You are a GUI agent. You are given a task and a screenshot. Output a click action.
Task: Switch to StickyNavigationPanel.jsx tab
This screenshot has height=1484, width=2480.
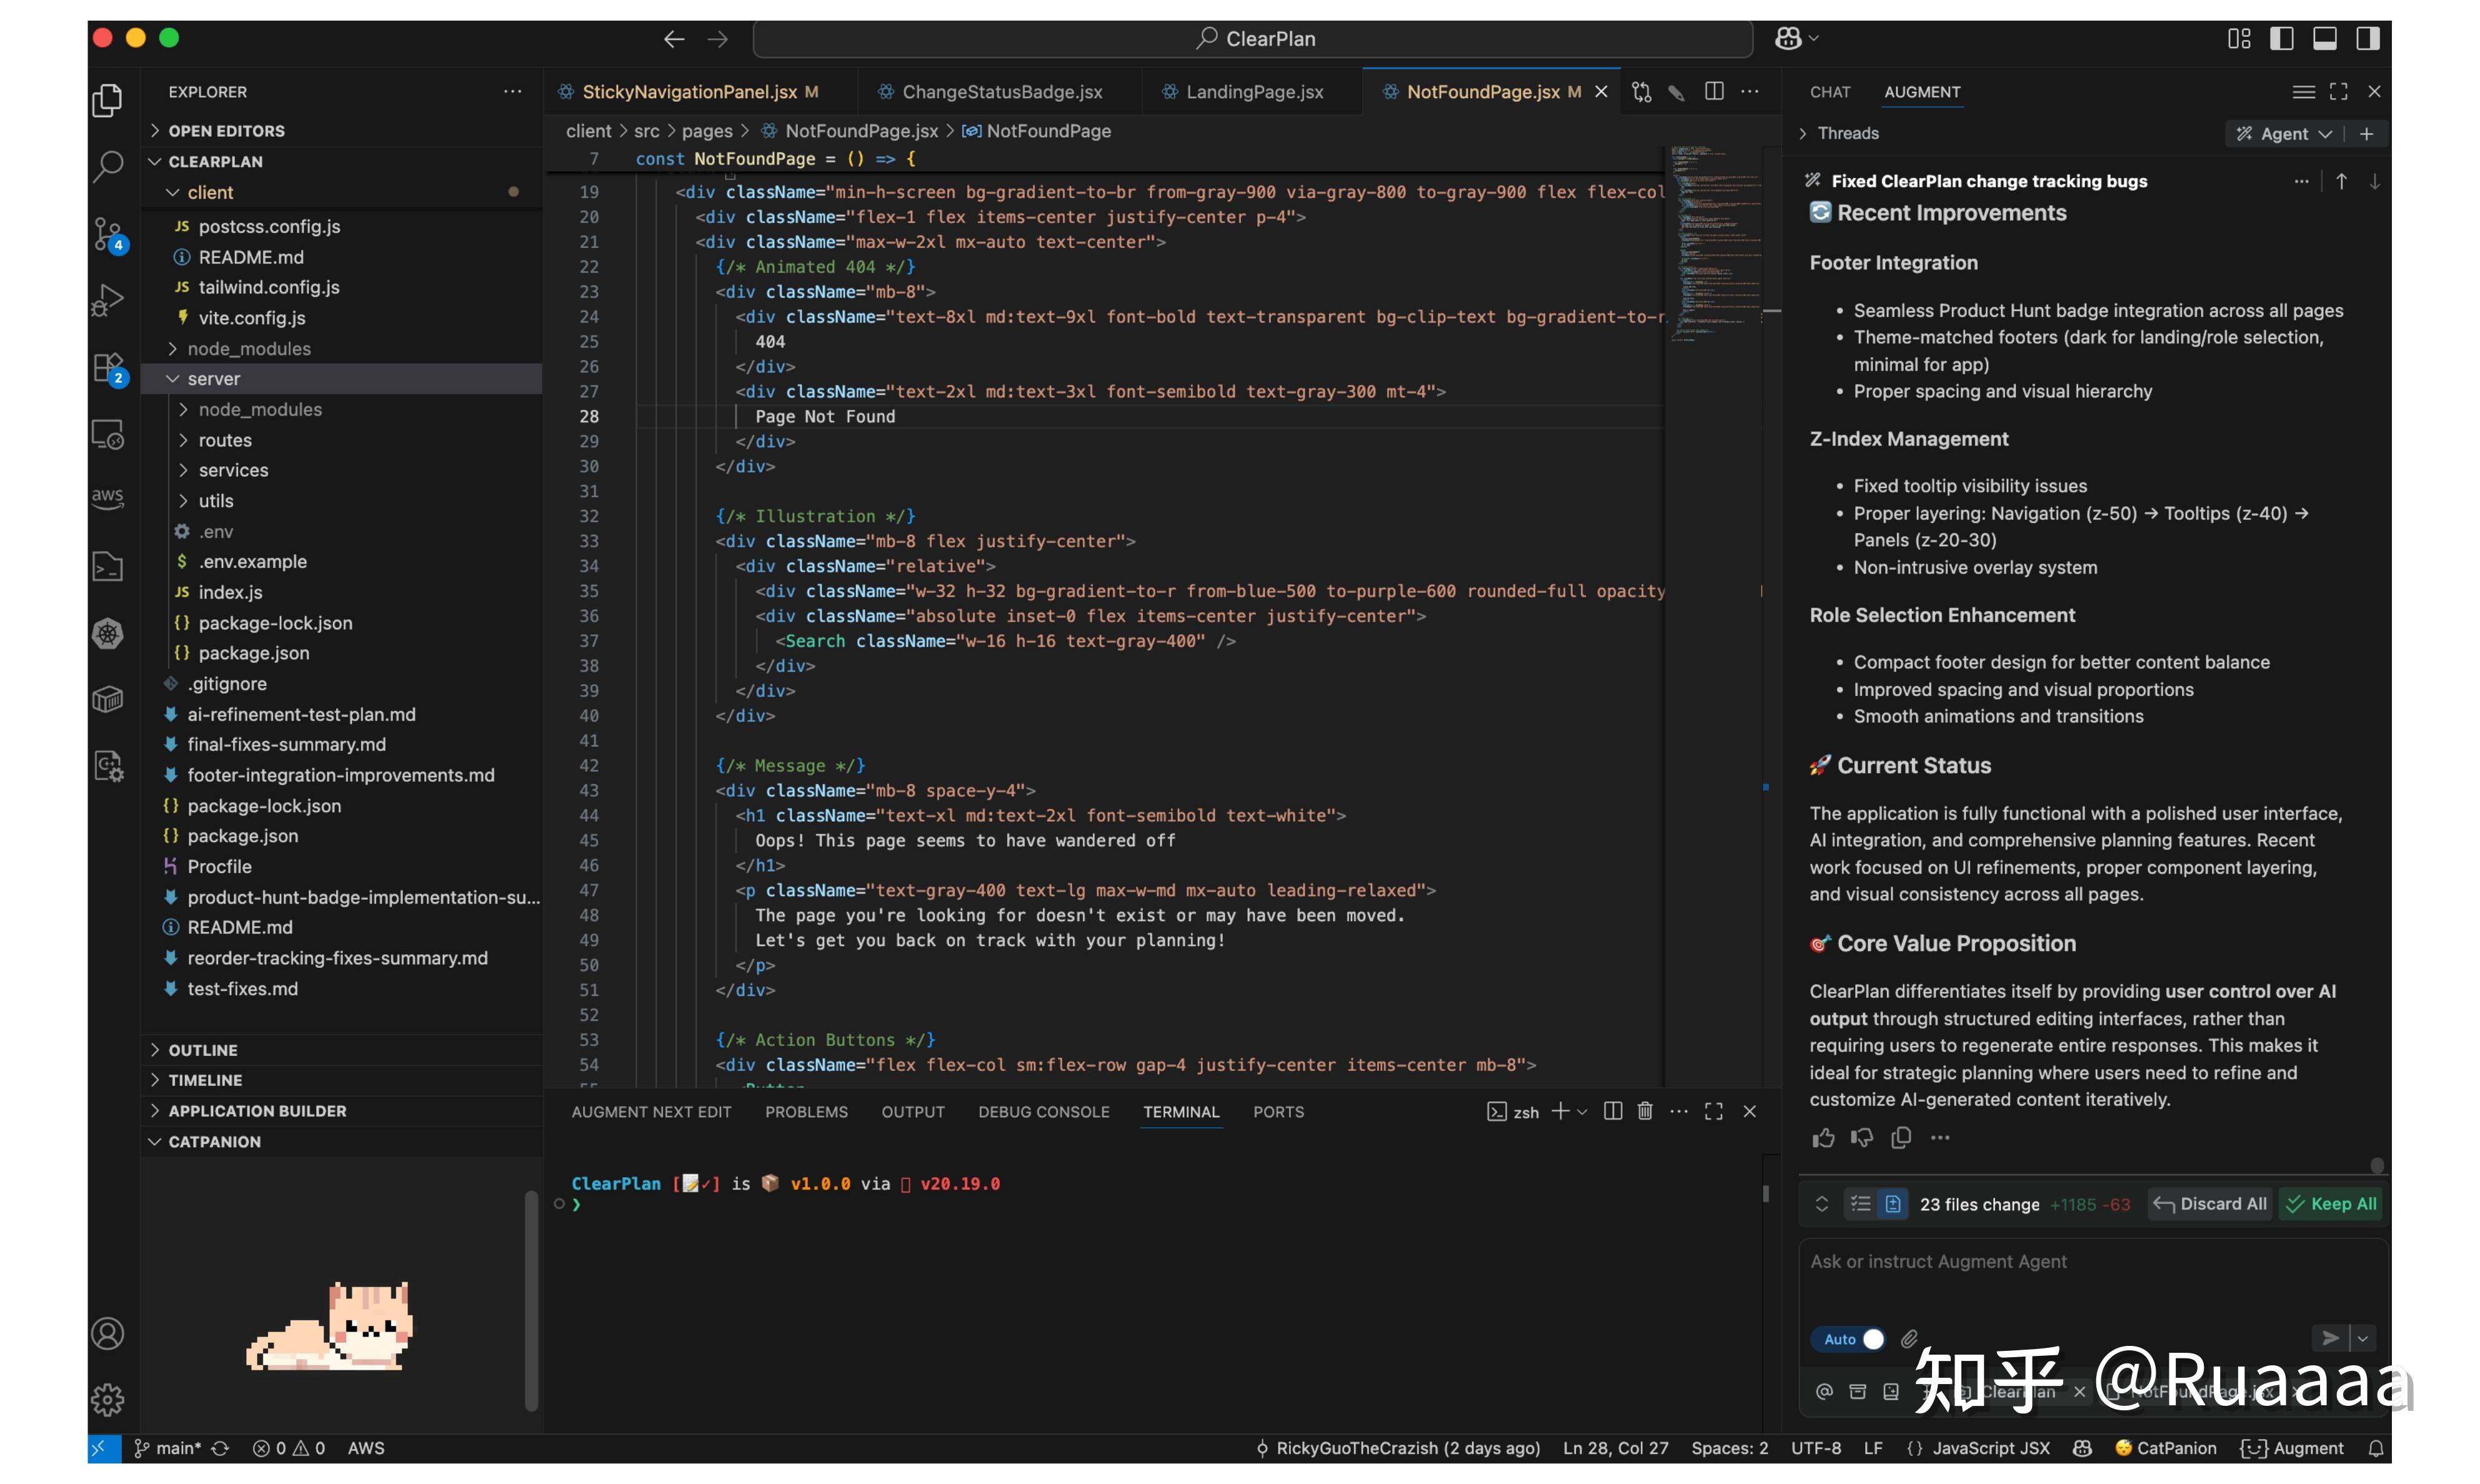coord(700,92)
